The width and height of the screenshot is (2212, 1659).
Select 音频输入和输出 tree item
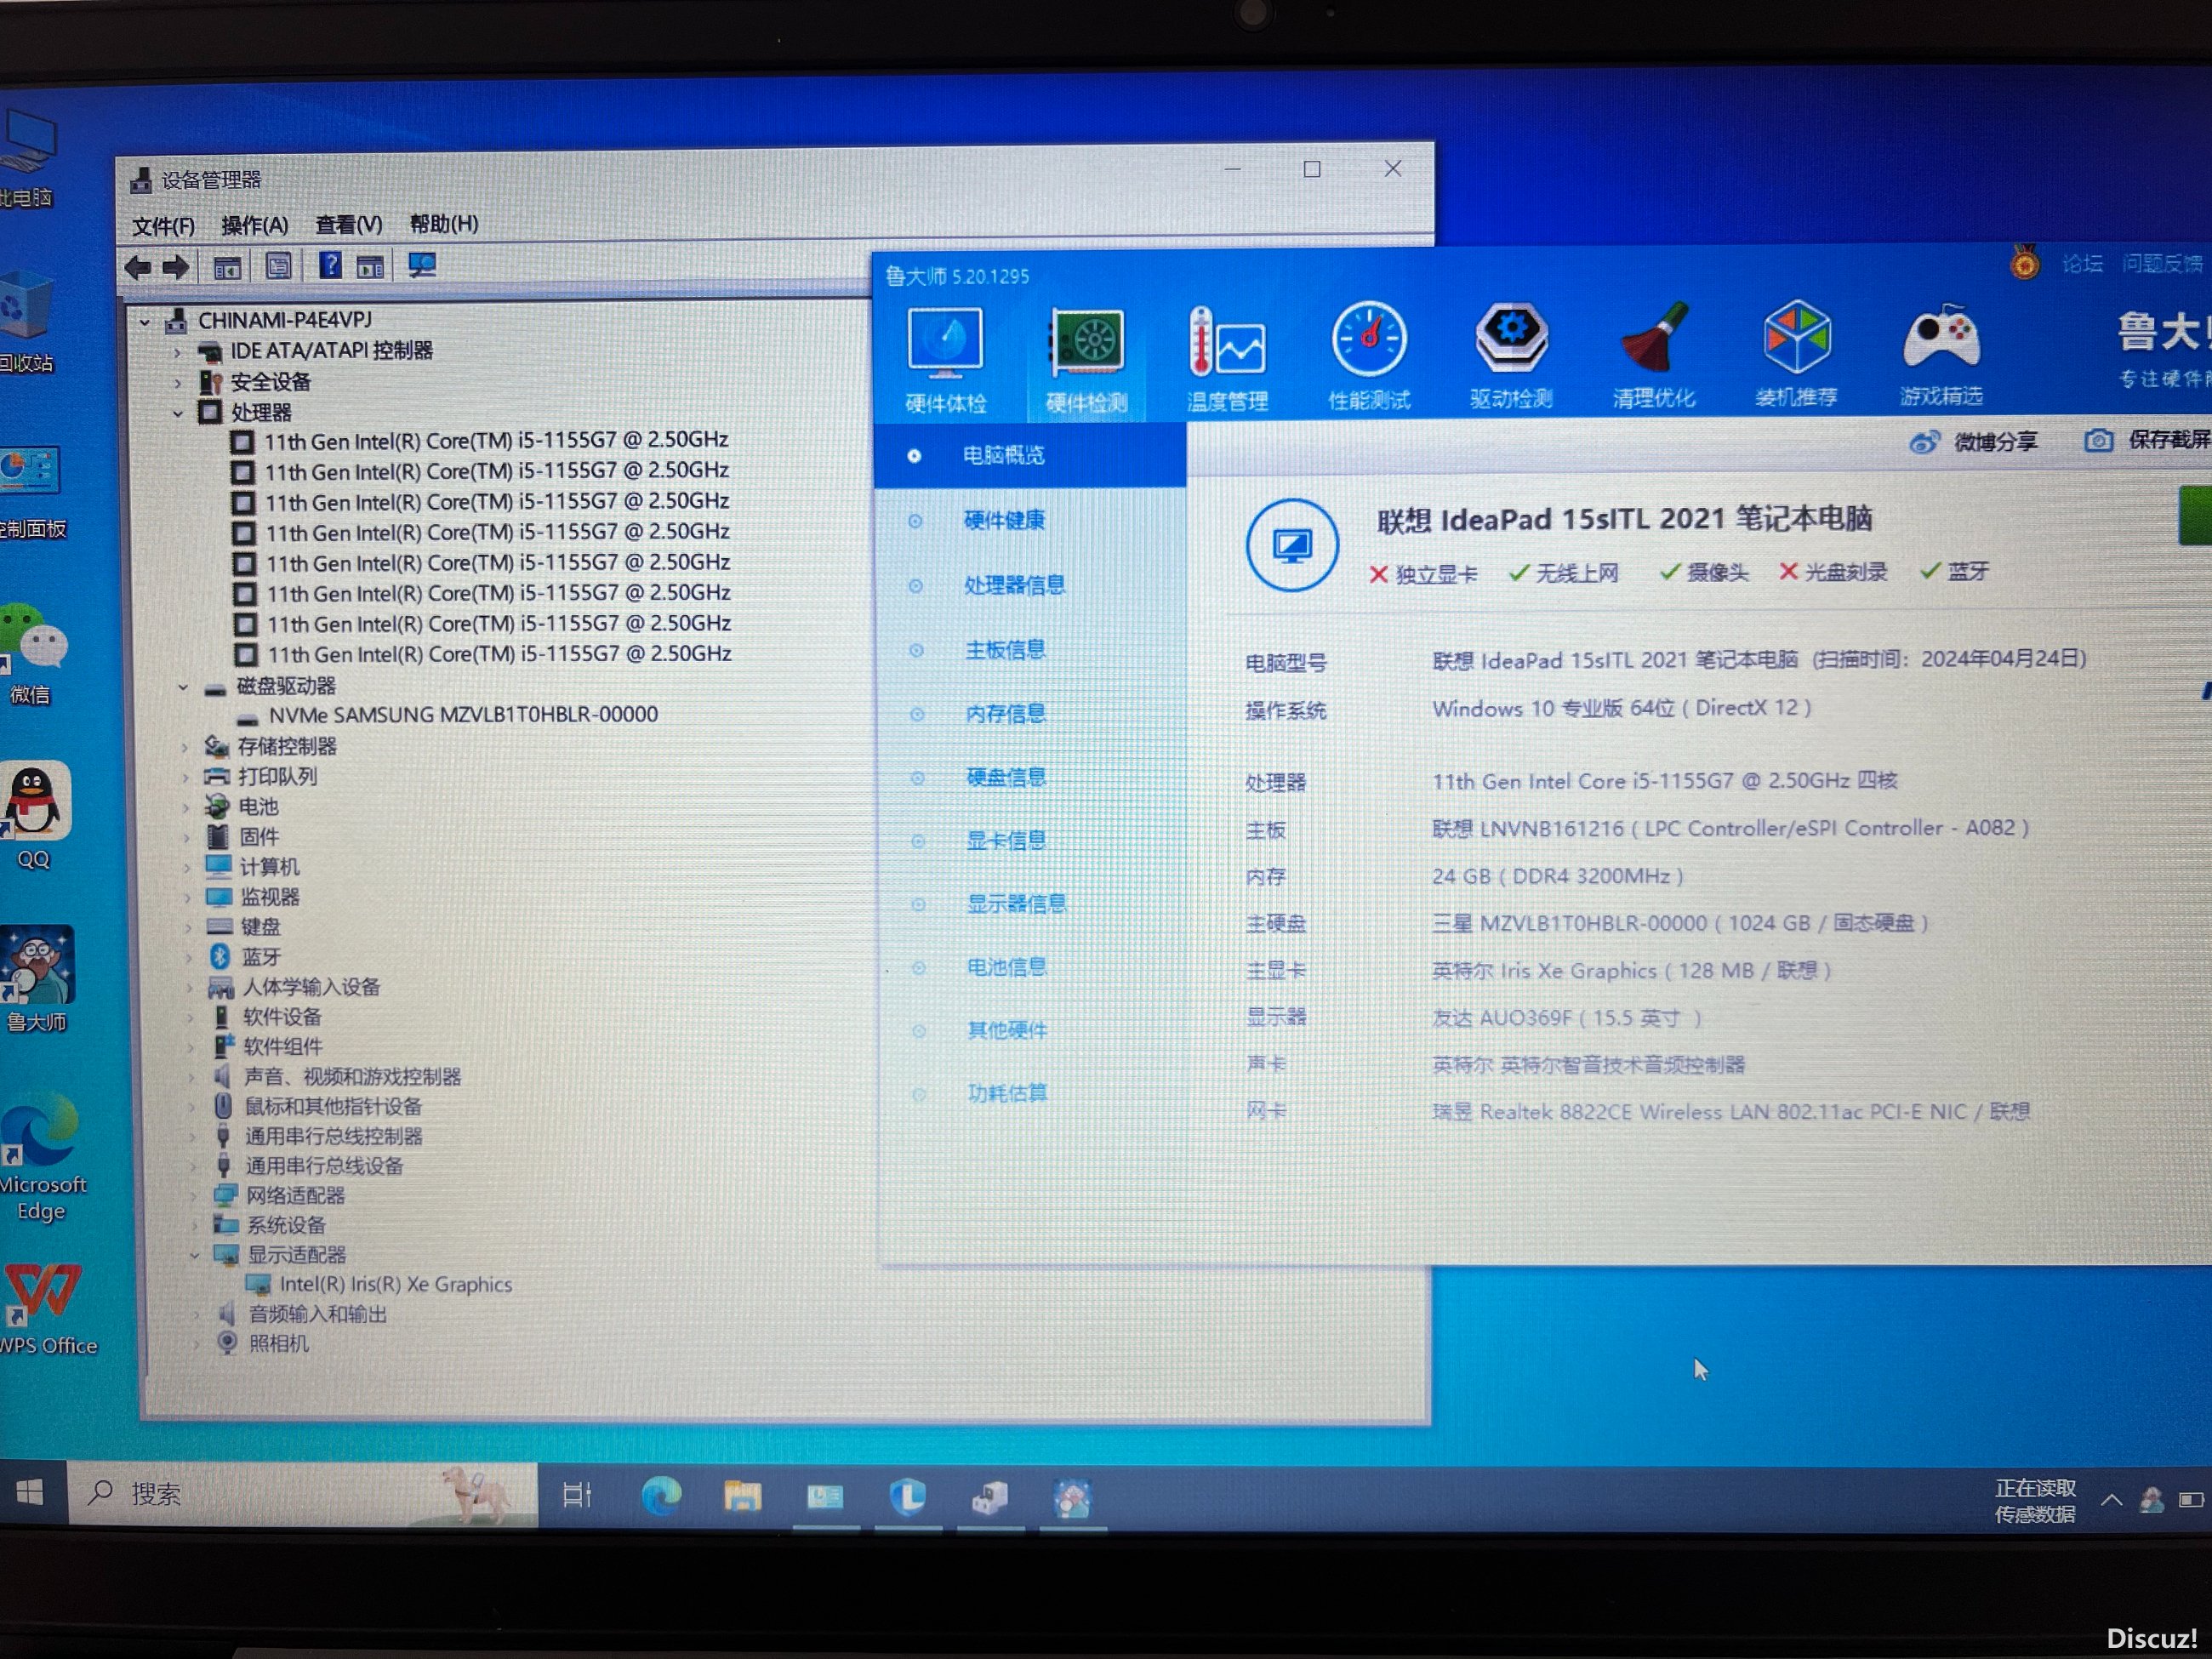(x=317, y=1314)
